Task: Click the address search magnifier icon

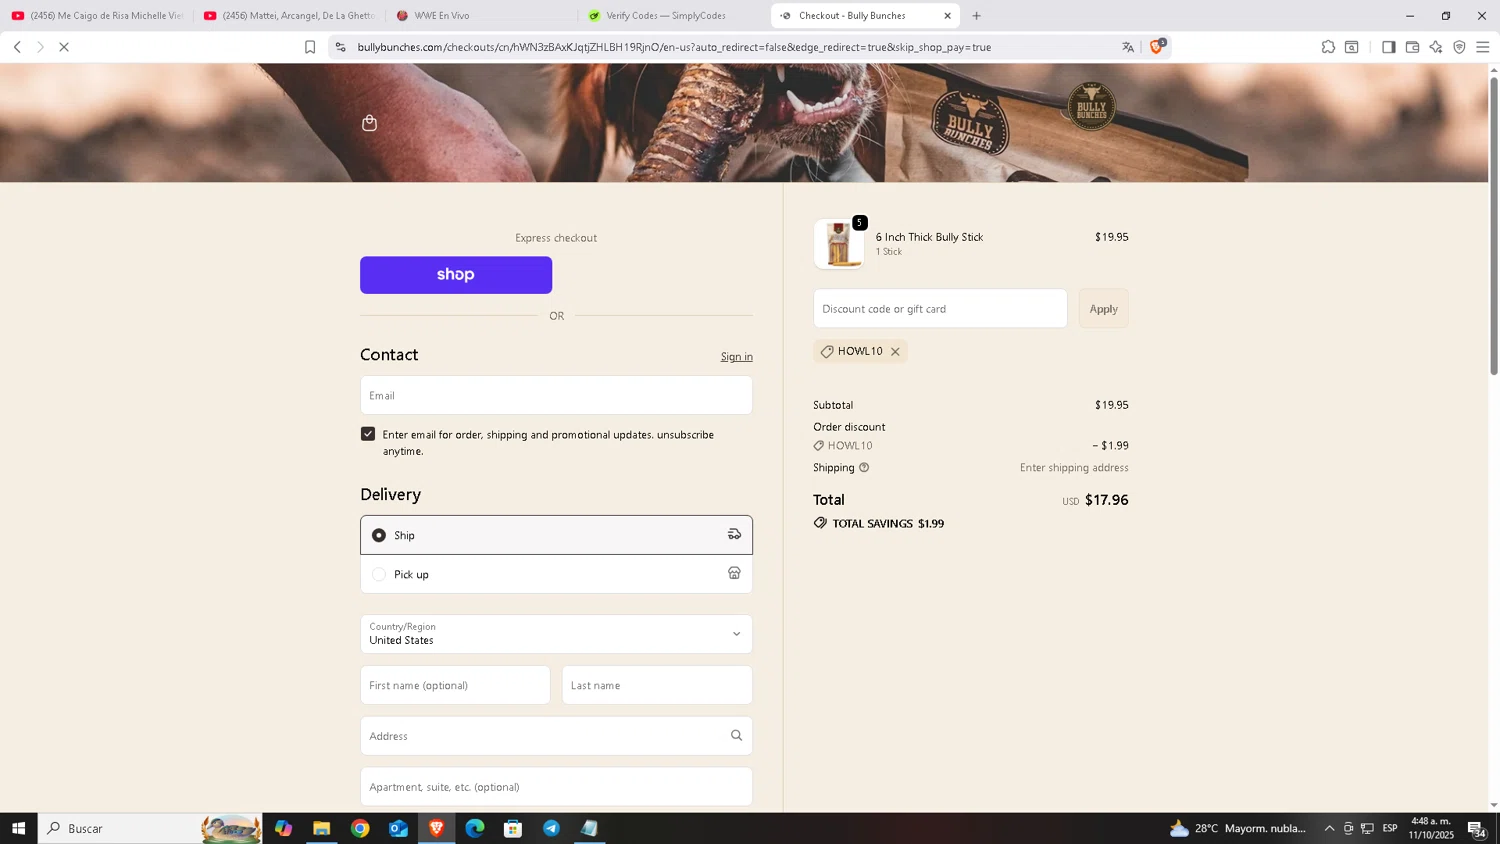Action: [736, 736]
